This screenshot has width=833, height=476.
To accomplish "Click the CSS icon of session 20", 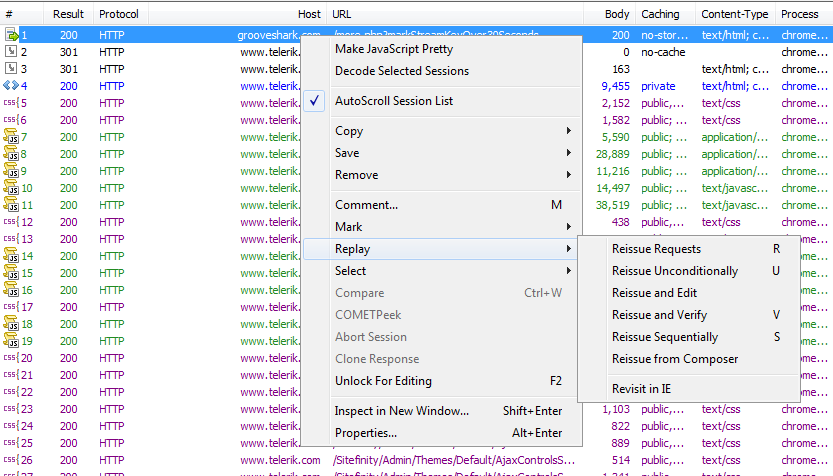I will [11, 358].
